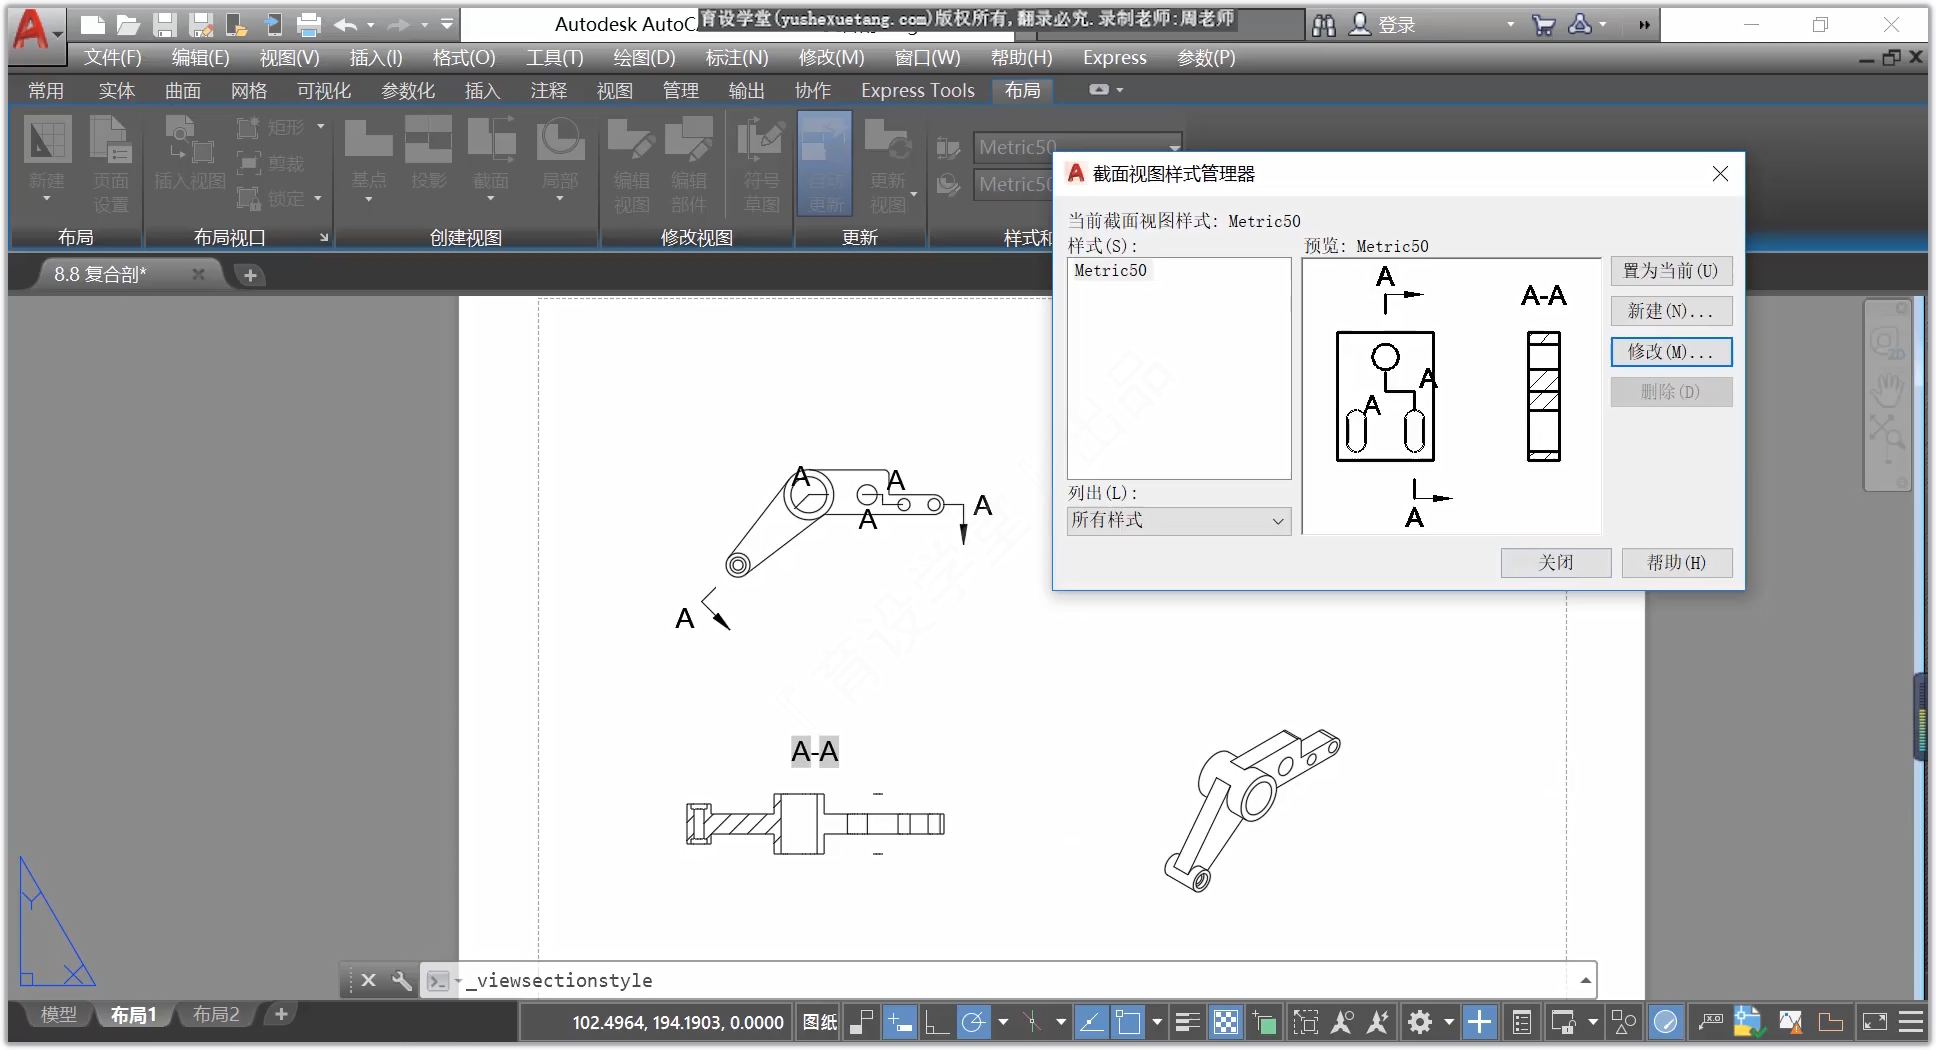Viewport: 1936px width, 1050px height.
Task: Click the 帮助(H) button in dialog
Action: [x=1676, y=563]
